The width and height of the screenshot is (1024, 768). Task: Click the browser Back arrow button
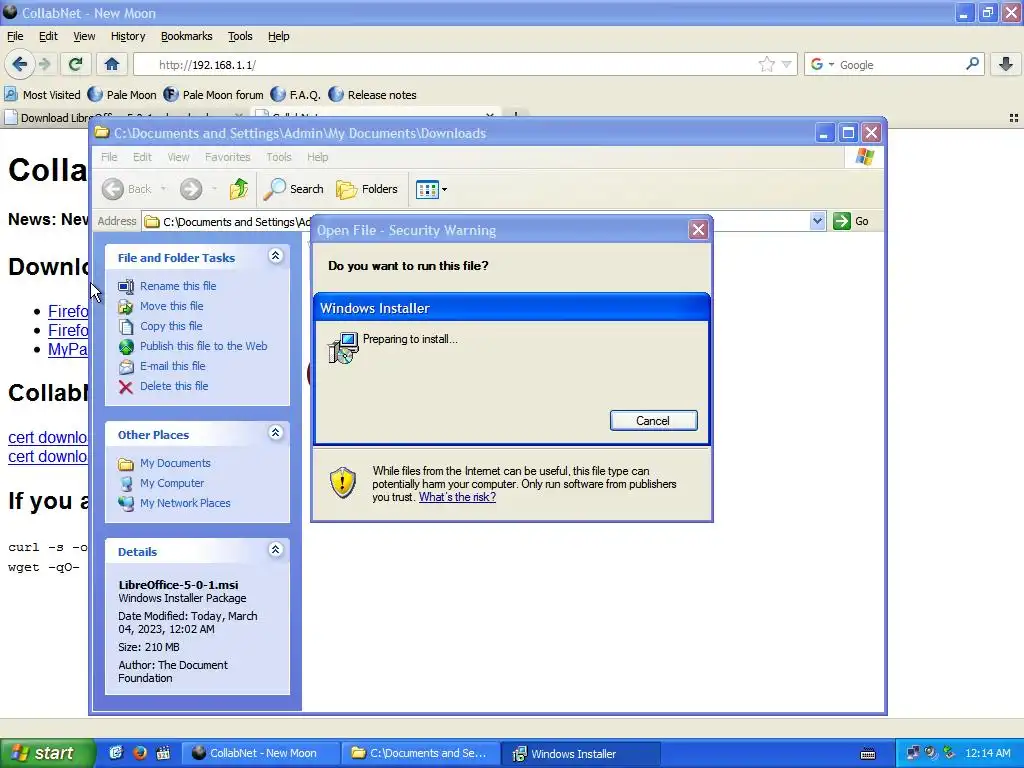20,64
